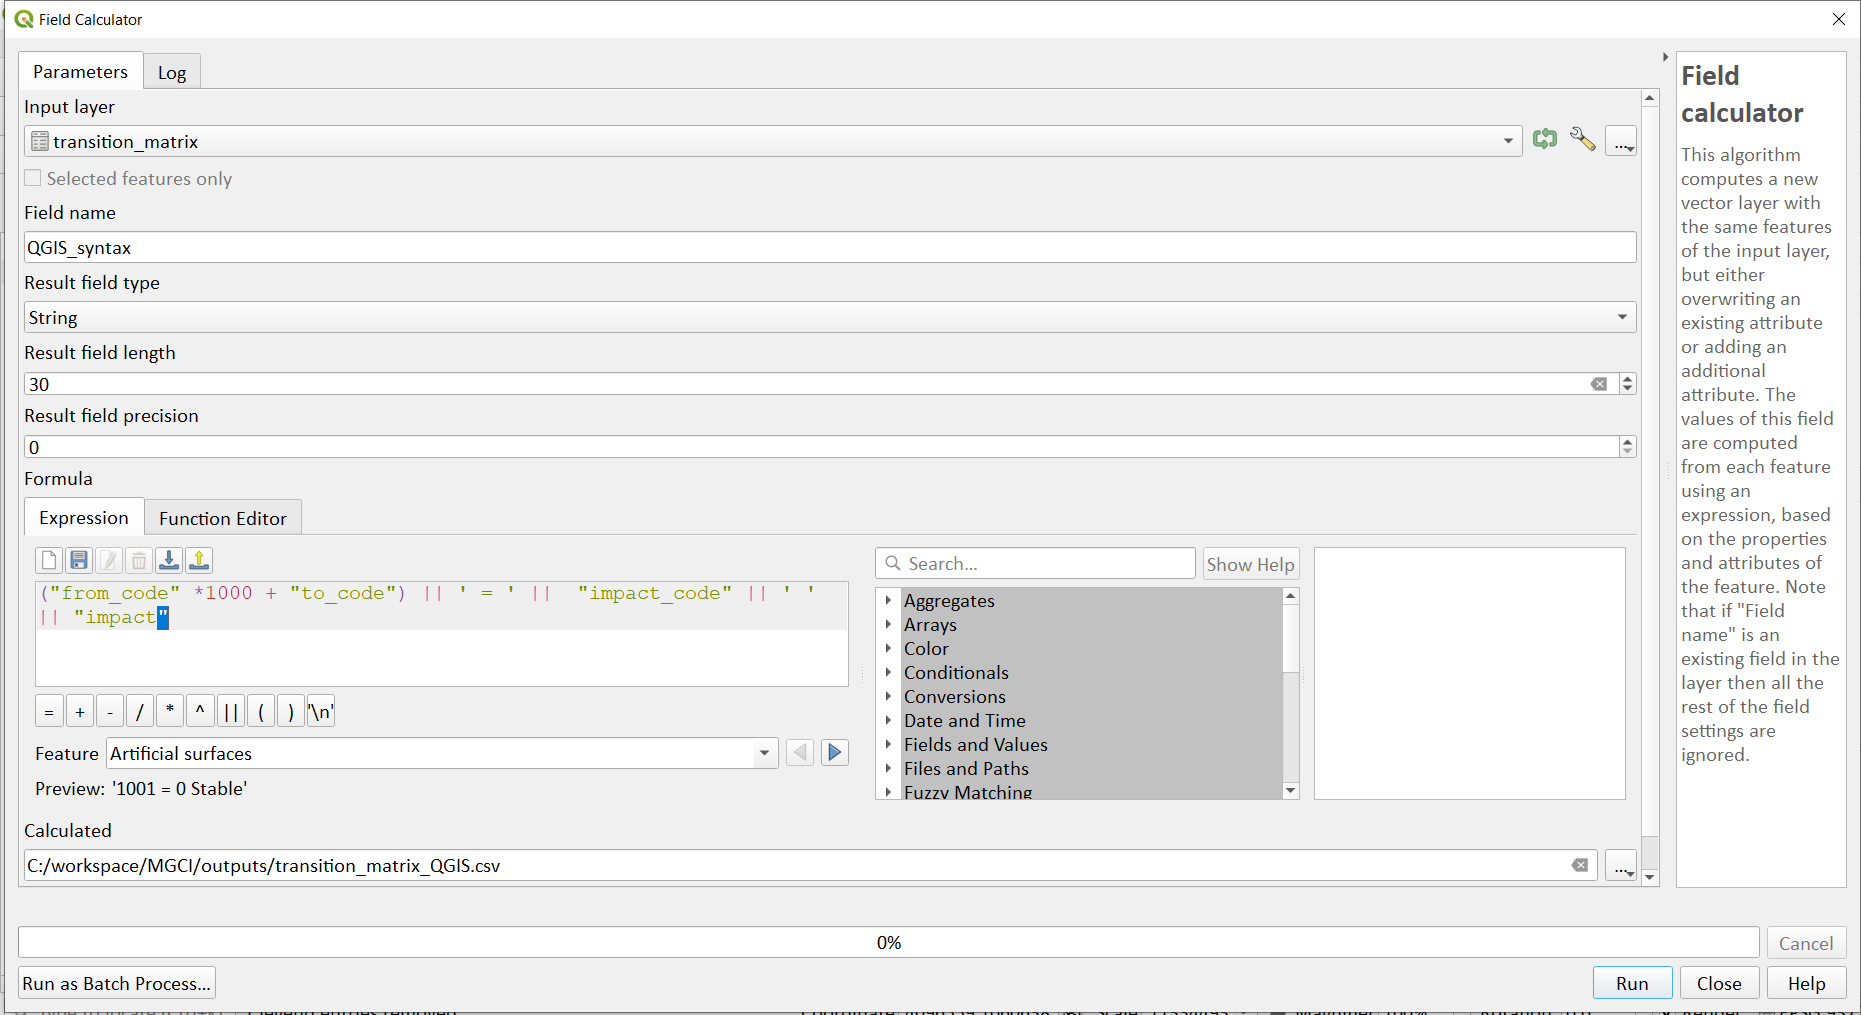Open the Help button
This screenshot has height=1015, width=1861.
click(x=1806, y=983)
